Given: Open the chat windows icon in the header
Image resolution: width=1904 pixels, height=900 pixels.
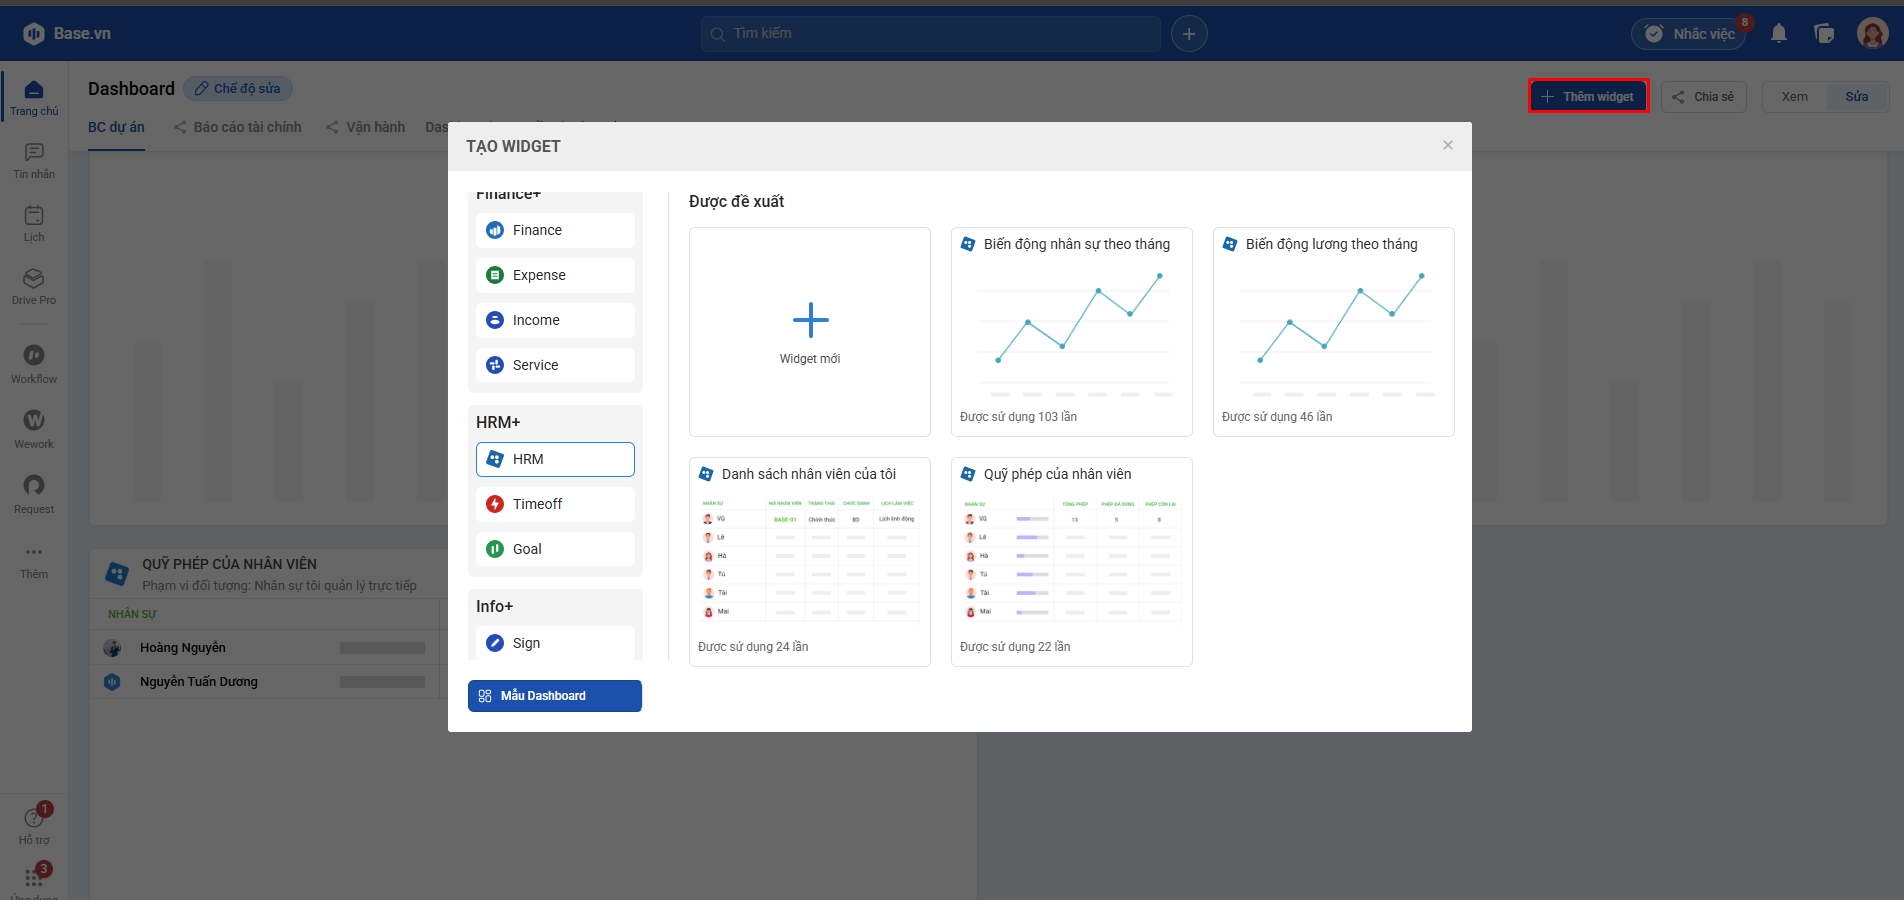Looking at the screenshot, I should 1824,34.
